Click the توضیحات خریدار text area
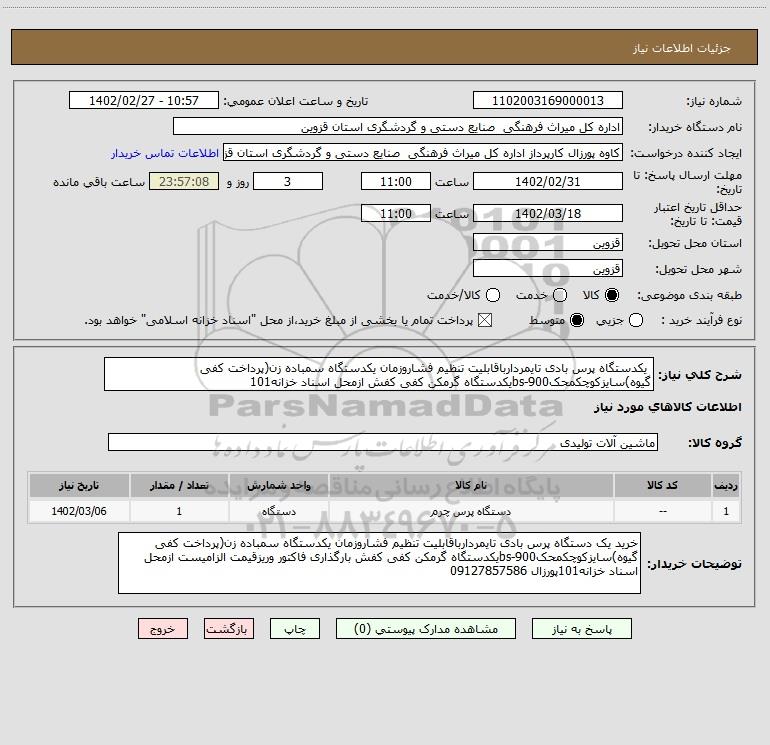Screen dimensions: 770x745 click(380, 563)
